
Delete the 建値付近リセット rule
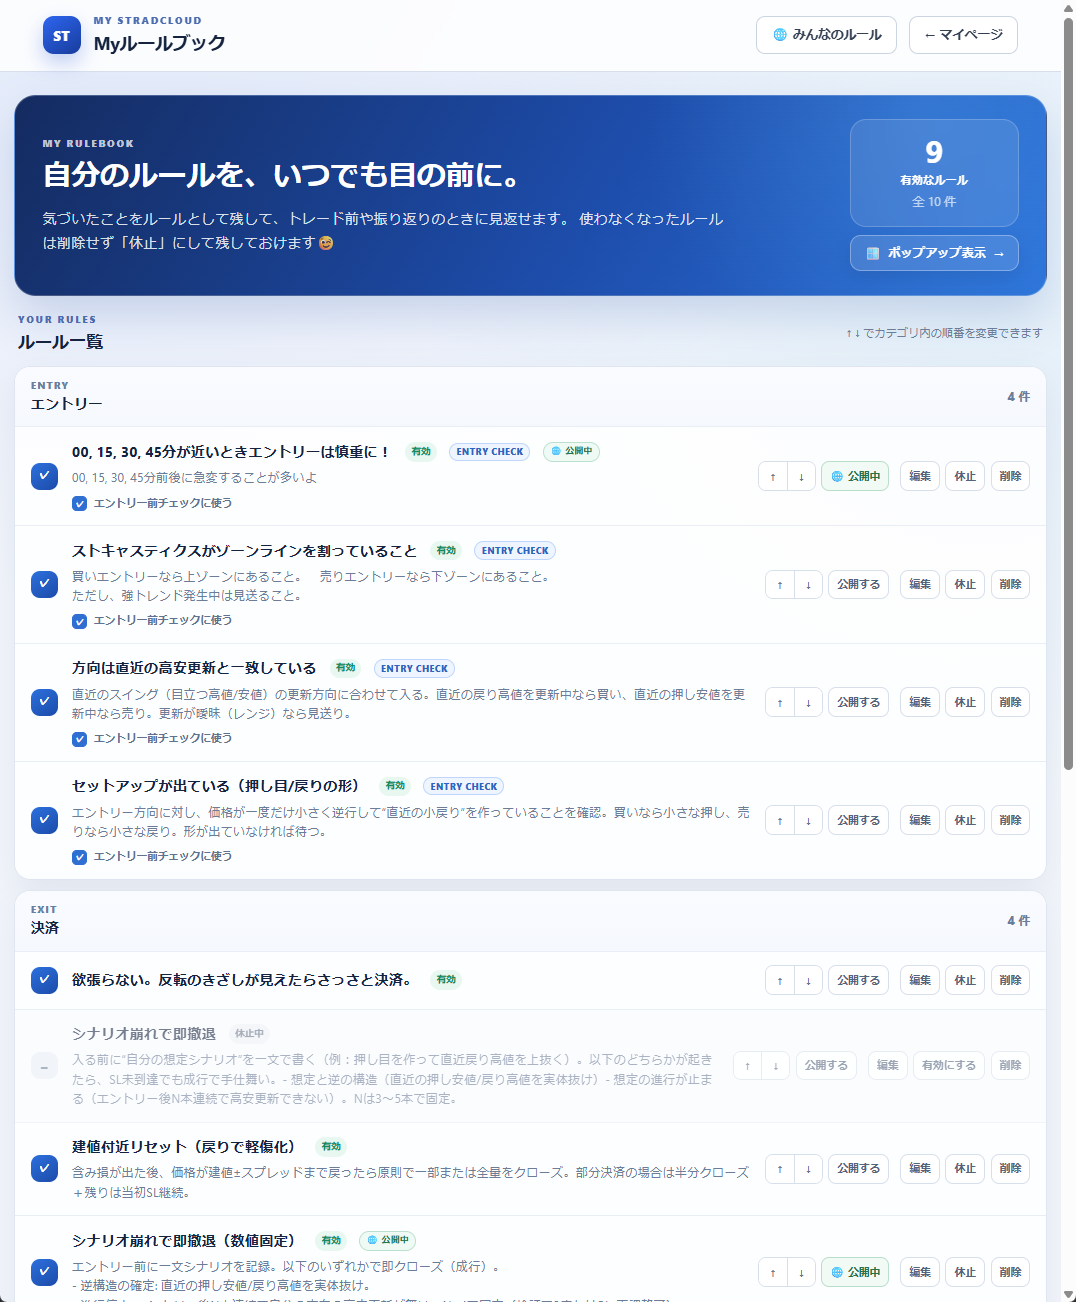(x=1010, y=1169)
